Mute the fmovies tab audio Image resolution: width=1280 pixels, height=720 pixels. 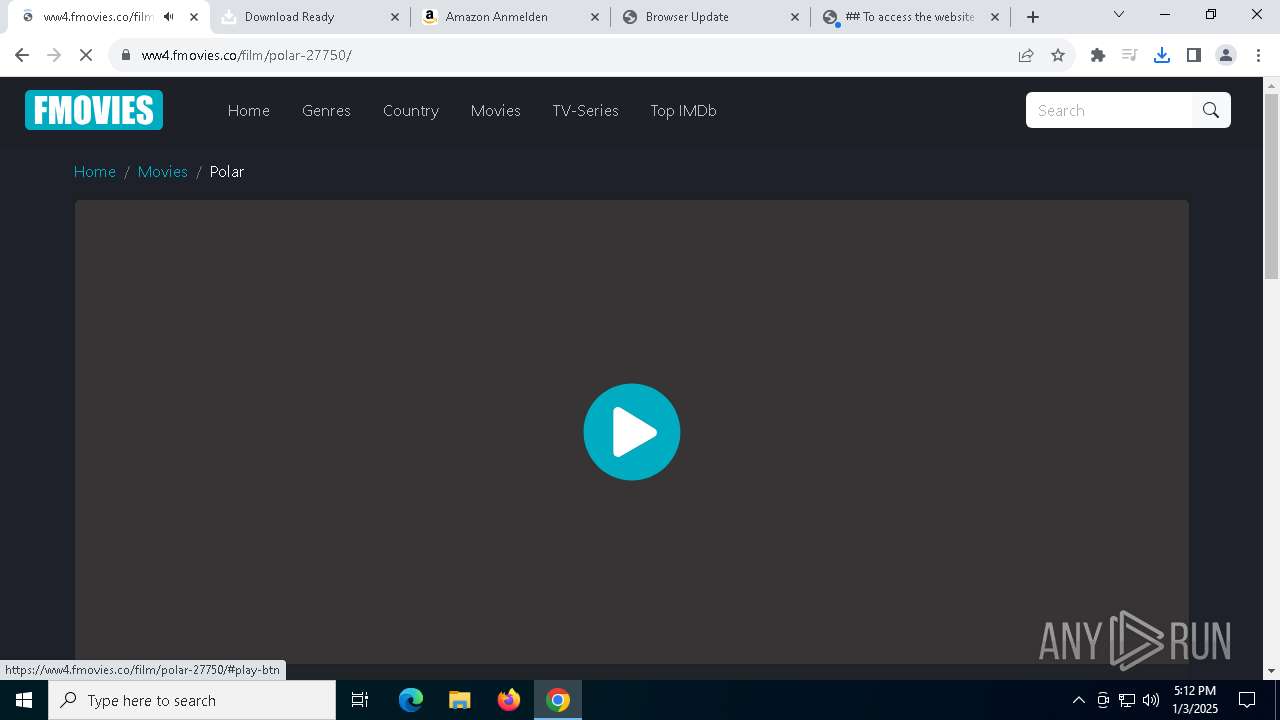[168, 17]
